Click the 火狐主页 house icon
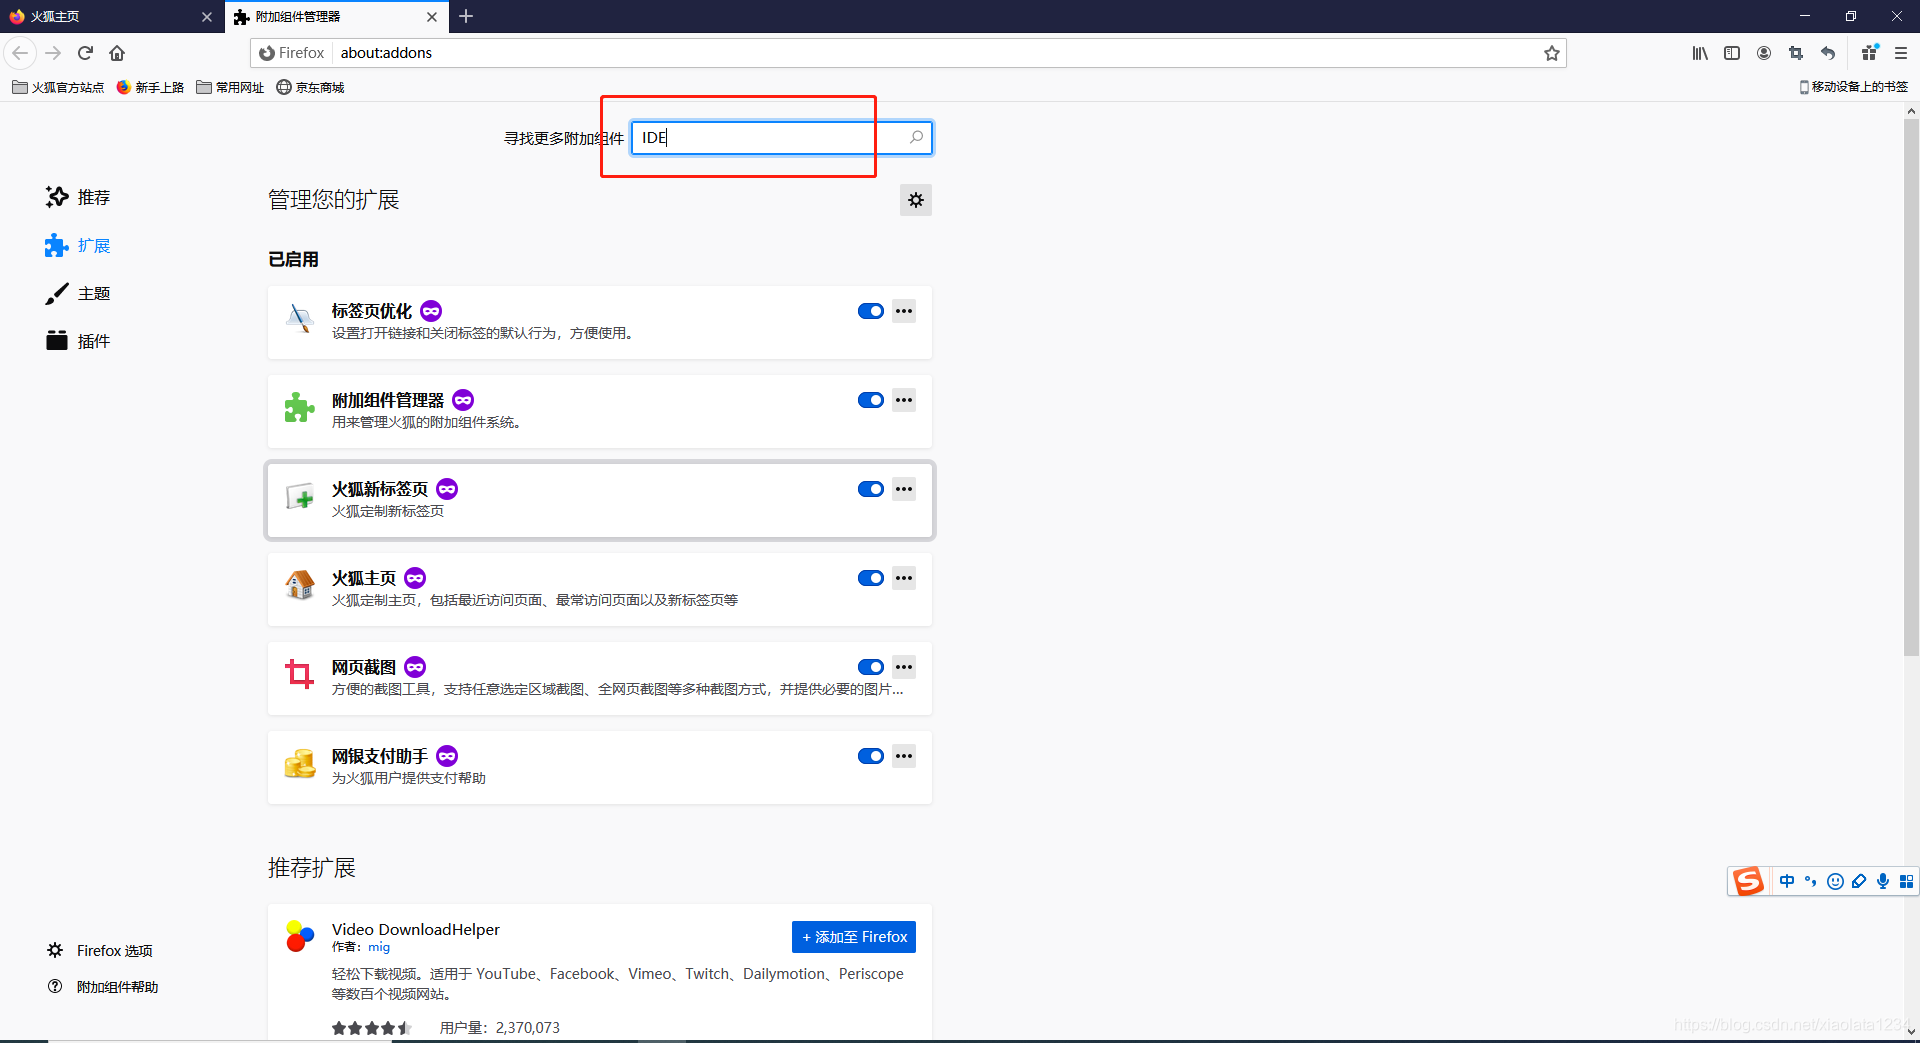1920x1043 pixels. [x=300, y=586]
